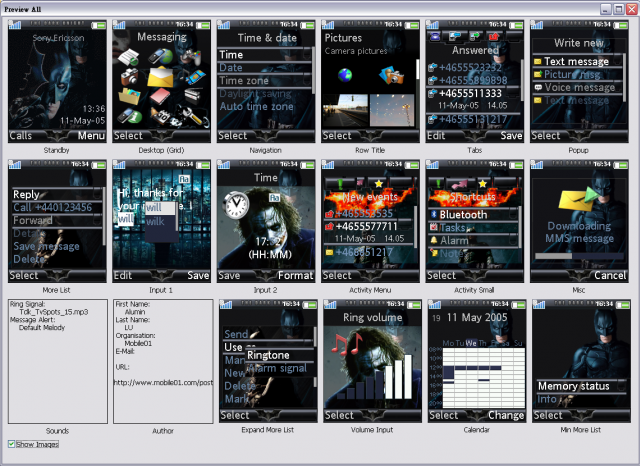Screen dimensions: 640x466
Task: Click the Author info panel
Action: tap(163, 362)
